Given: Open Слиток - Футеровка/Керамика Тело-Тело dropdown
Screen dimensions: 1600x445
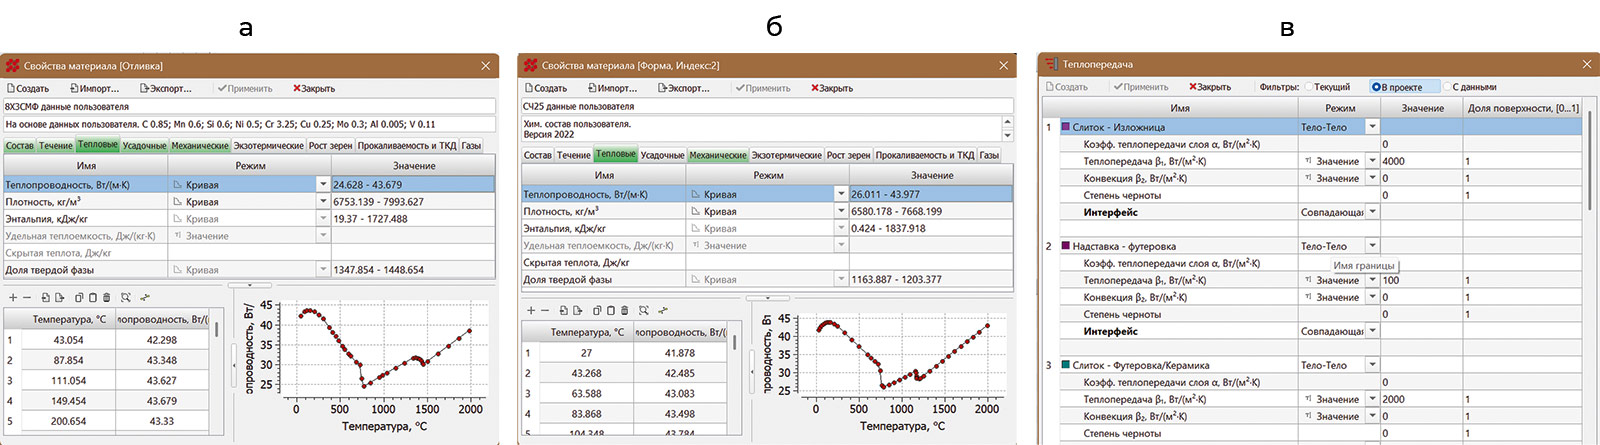Looking at the screenshot, I should pyautogui.click(x=1372, y=365).
